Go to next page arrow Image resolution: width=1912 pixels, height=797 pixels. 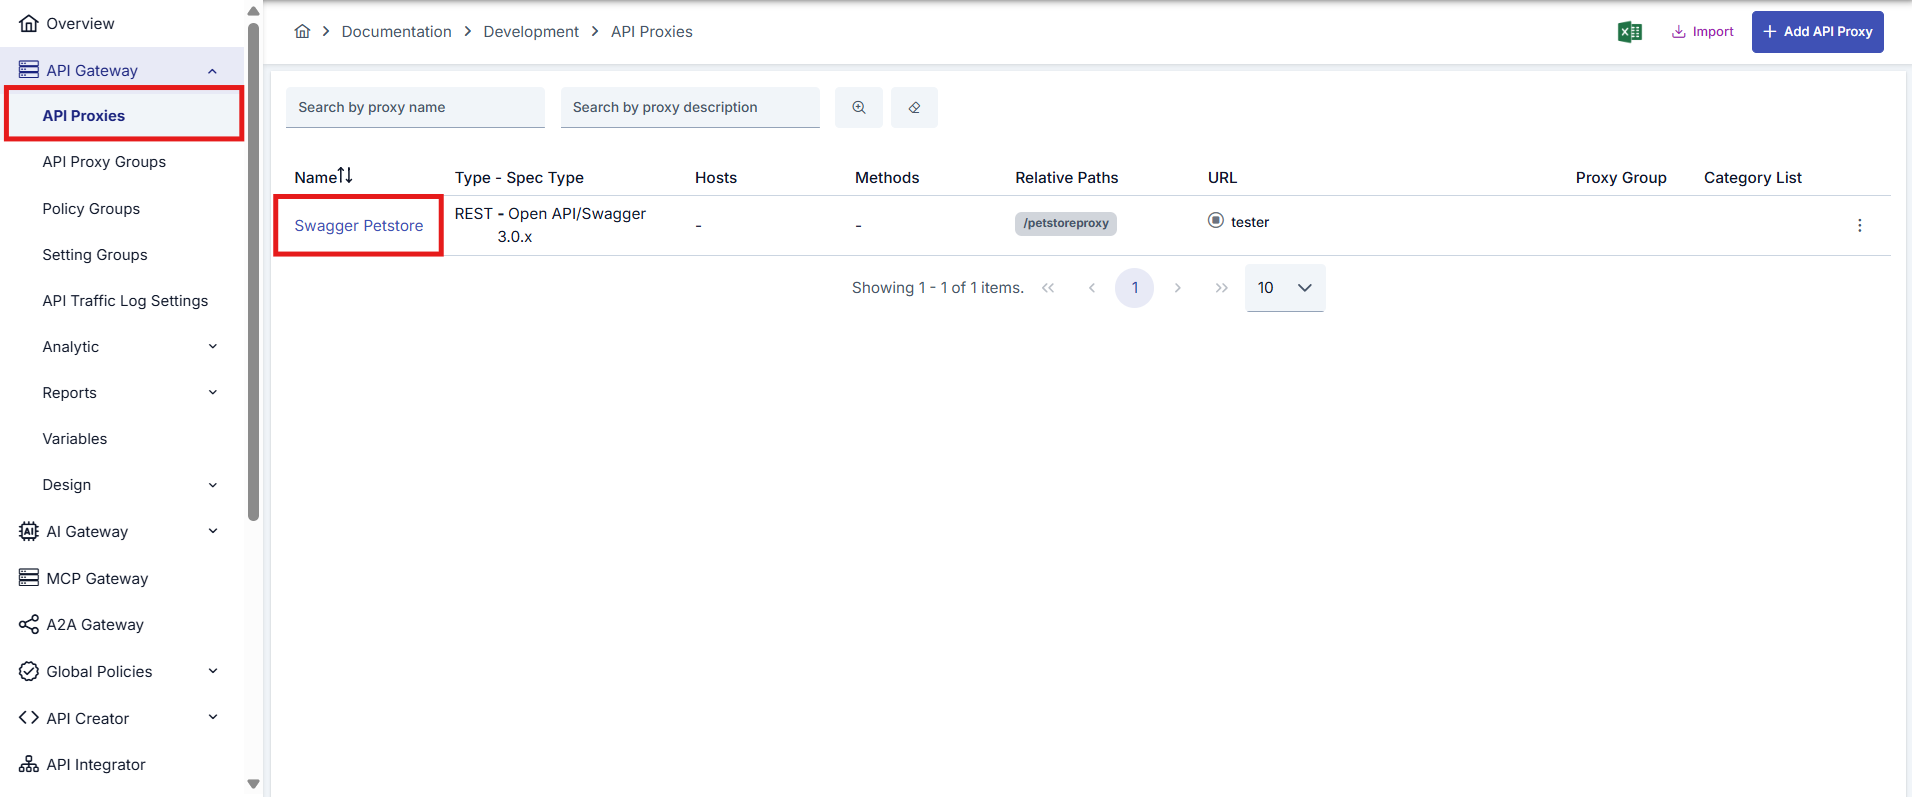coord(1178,288)
